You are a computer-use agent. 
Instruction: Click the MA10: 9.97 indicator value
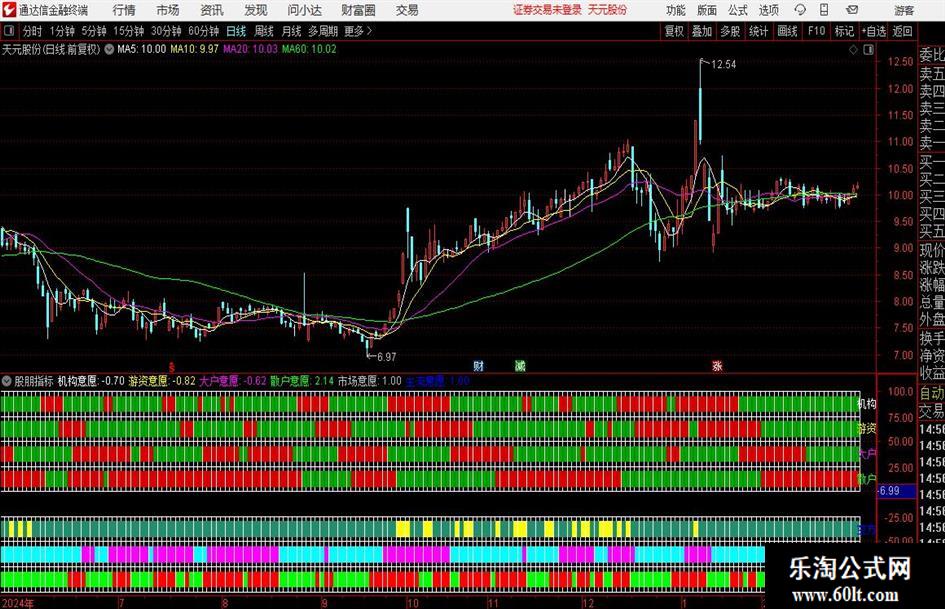coord(194,49)
